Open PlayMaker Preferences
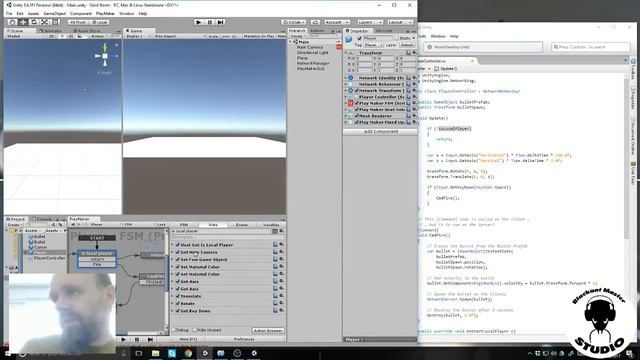 (x=244, y=339)
